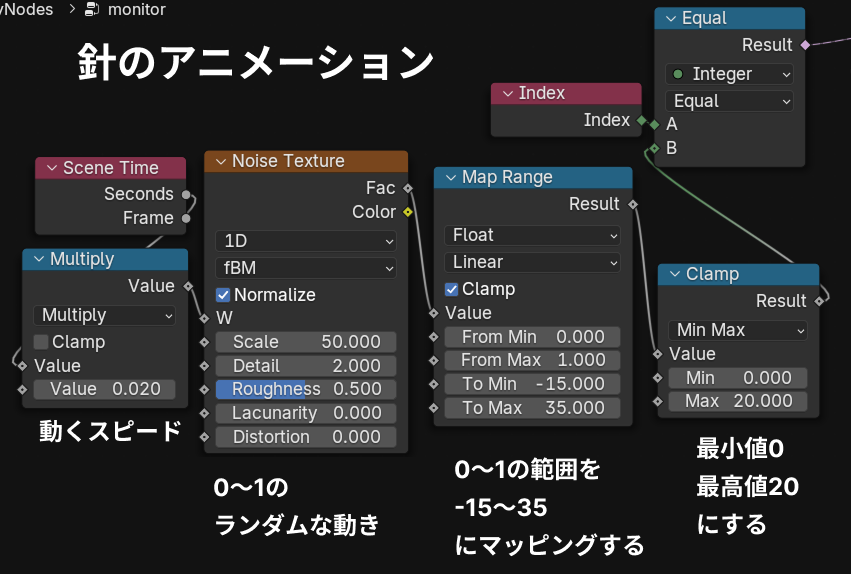Enable Clamp checkbox in Multiply node

41,342
